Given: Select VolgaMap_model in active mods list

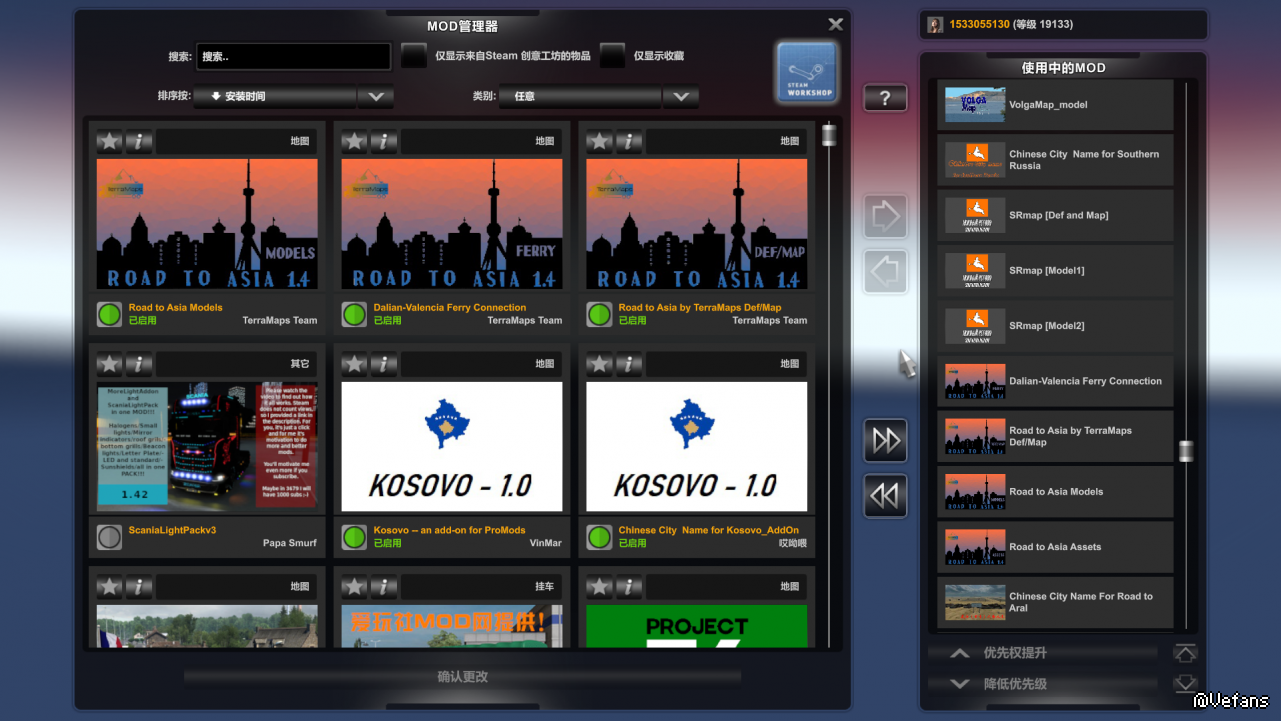Looking at the screenshot, I should tap(1055, 105).
